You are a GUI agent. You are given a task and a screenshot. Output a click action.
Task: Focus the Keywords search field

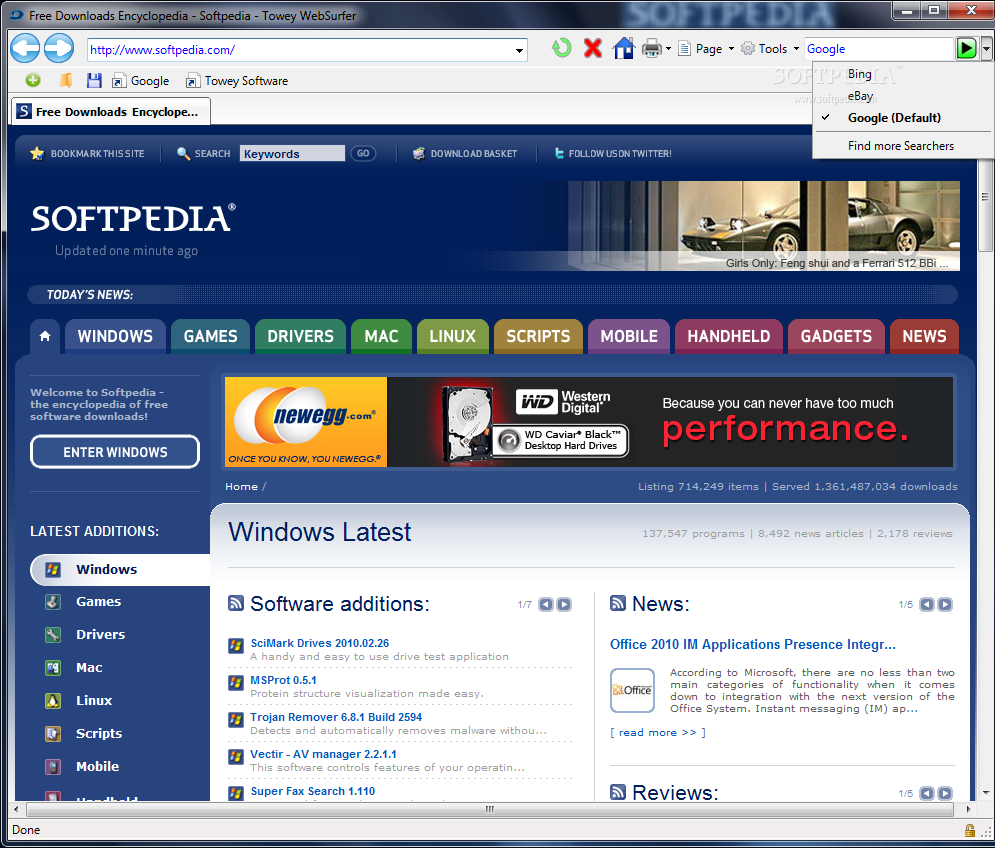coord(292,153)
